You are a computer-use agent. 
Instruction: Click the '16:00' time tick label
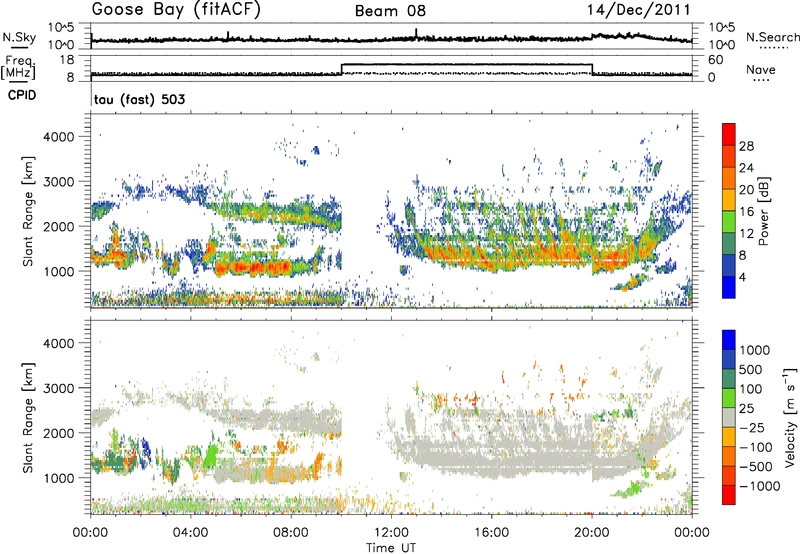(x=491, y=533)
